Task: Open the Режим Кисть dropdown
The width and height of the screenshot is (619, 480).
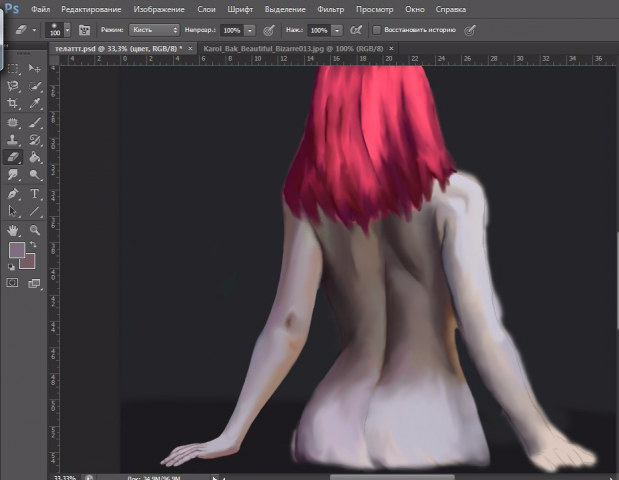Action: pyautogui.click(x=154, y=30)
